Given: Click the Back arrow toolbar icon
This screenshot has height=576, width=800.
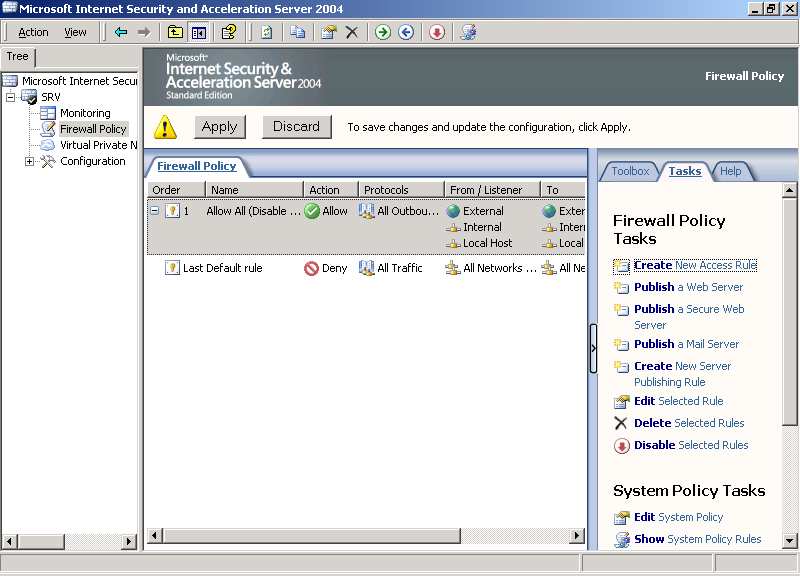Looking at the screenshot, I should (x=121, y=32).
